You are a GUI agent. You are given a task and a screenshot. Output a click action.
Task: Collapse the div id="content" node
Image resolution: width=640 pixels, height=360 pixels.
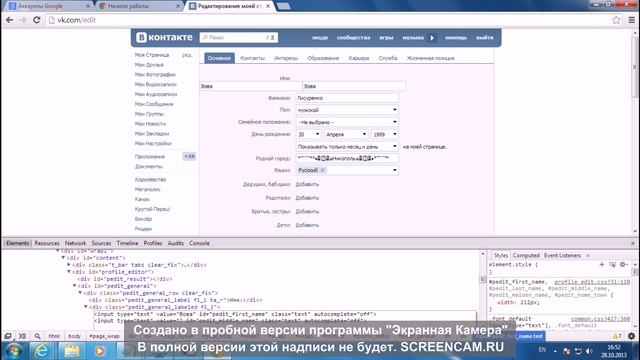click(63, 258)
